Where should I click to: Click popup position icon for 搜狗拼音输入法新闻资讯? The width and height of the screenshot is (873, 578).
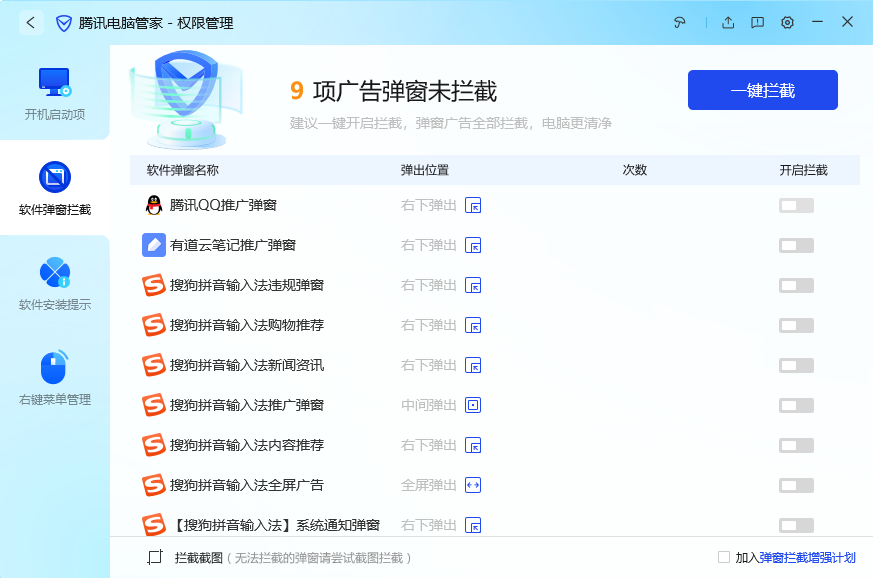pos(473,365)
